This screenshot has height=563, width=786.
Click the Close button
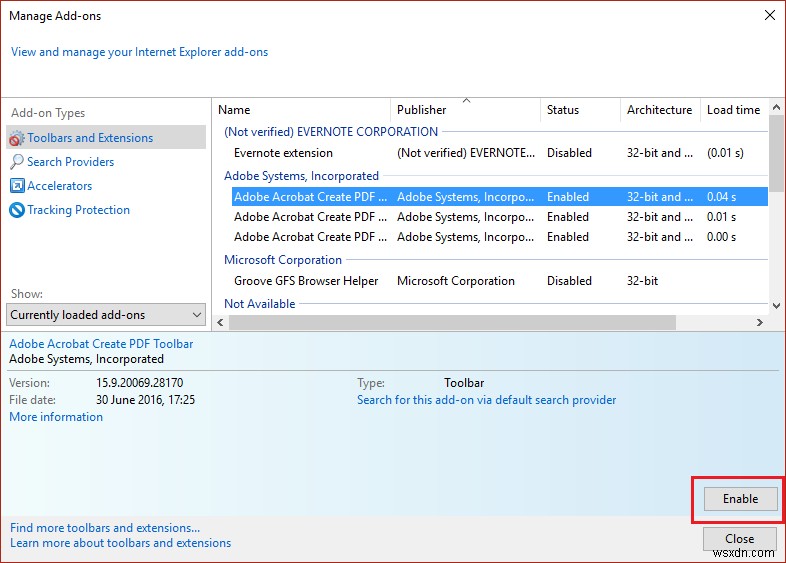point(739,539)
